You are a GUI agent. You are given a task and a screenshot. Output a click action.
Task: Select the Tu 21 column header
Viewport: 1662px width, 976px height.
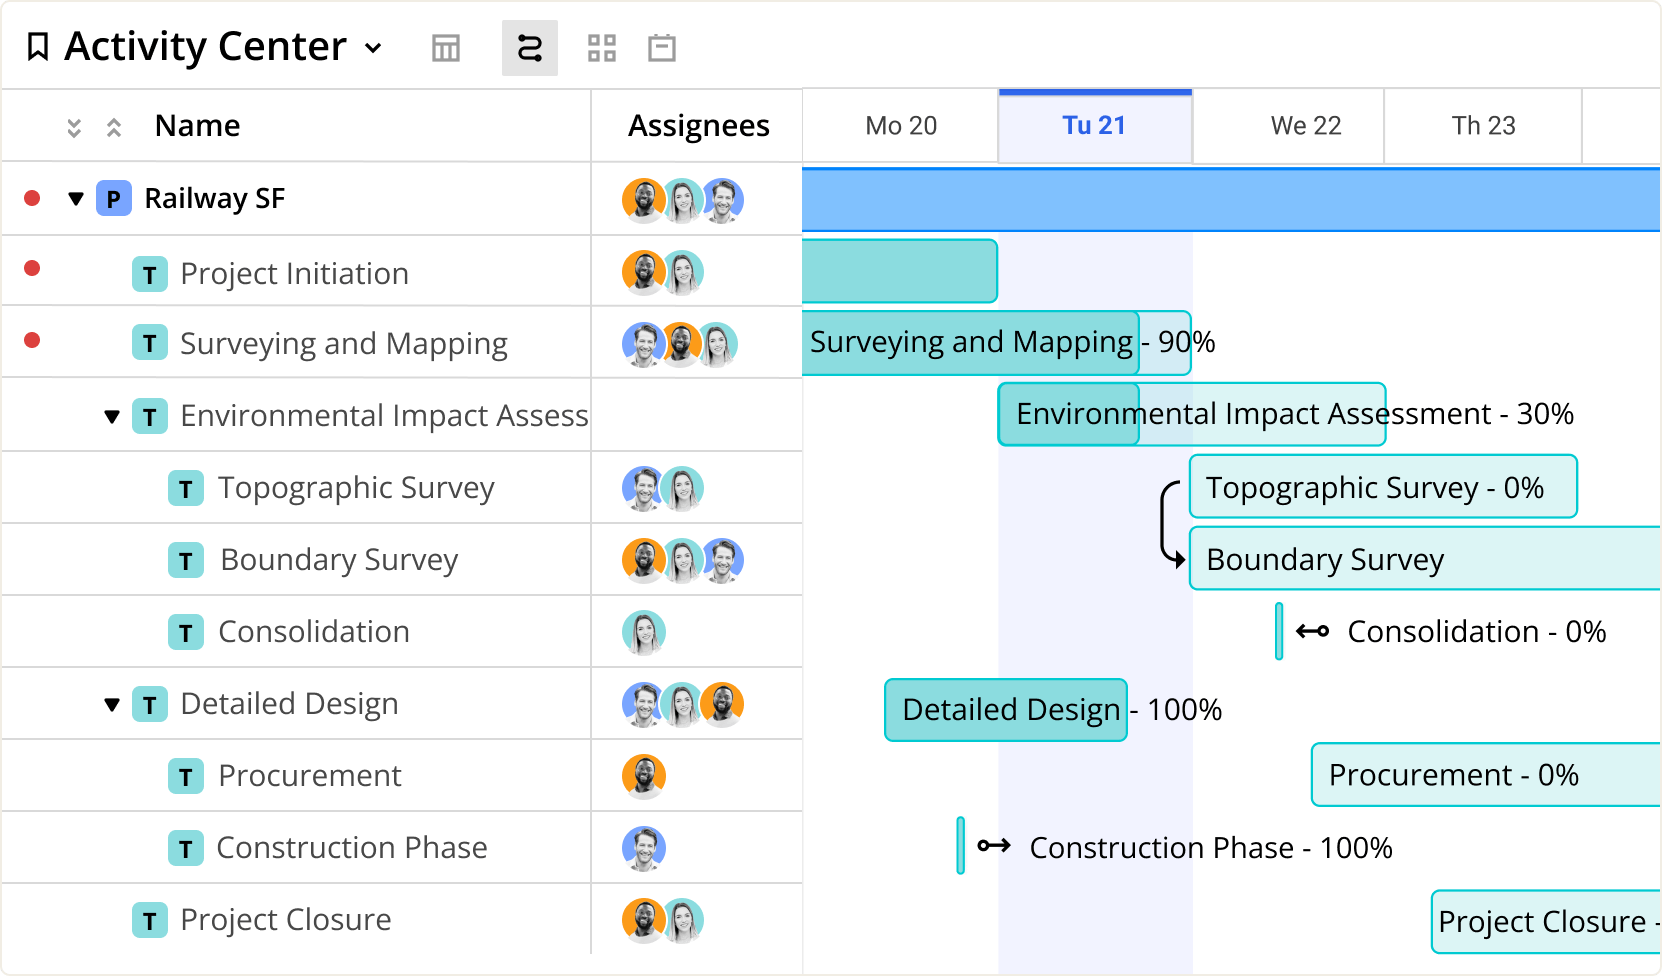pos(1095,125)
